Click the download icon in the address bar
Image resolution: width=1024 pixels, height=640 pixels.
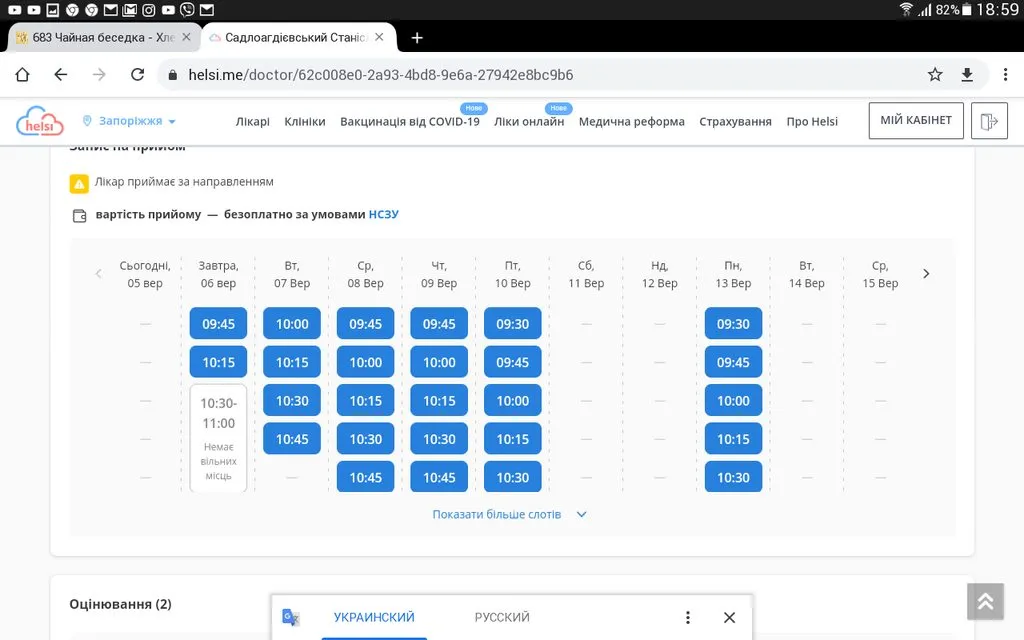(967, 75)
